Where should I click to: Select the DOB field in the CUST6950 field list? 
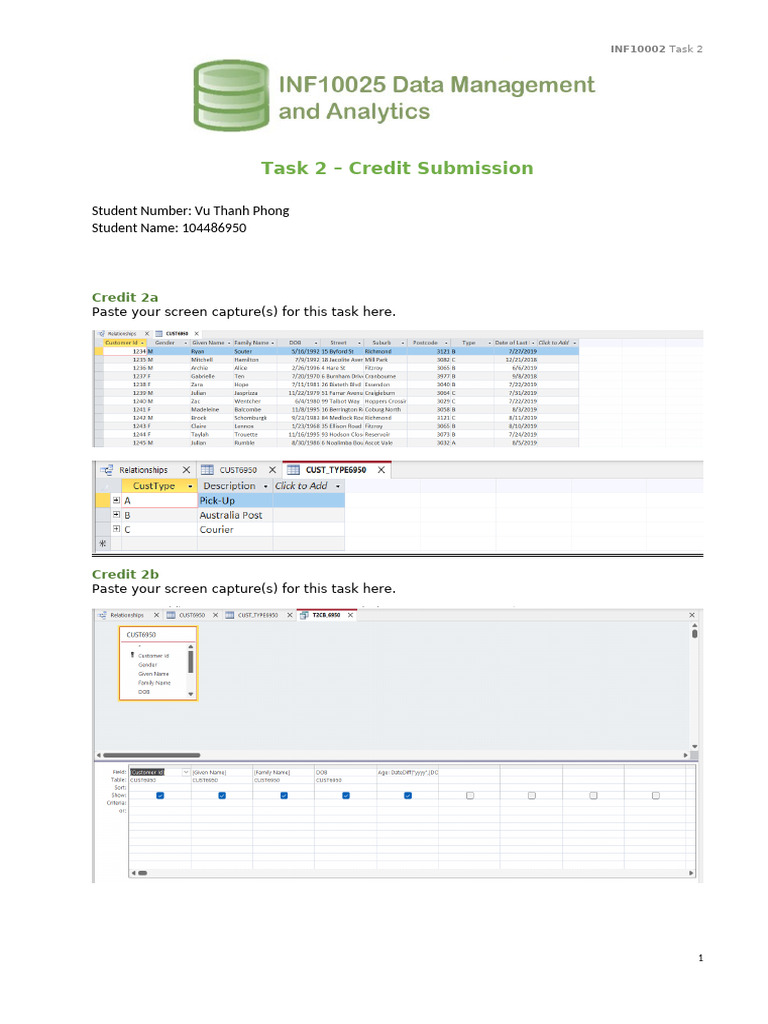(x=144, y=692)
